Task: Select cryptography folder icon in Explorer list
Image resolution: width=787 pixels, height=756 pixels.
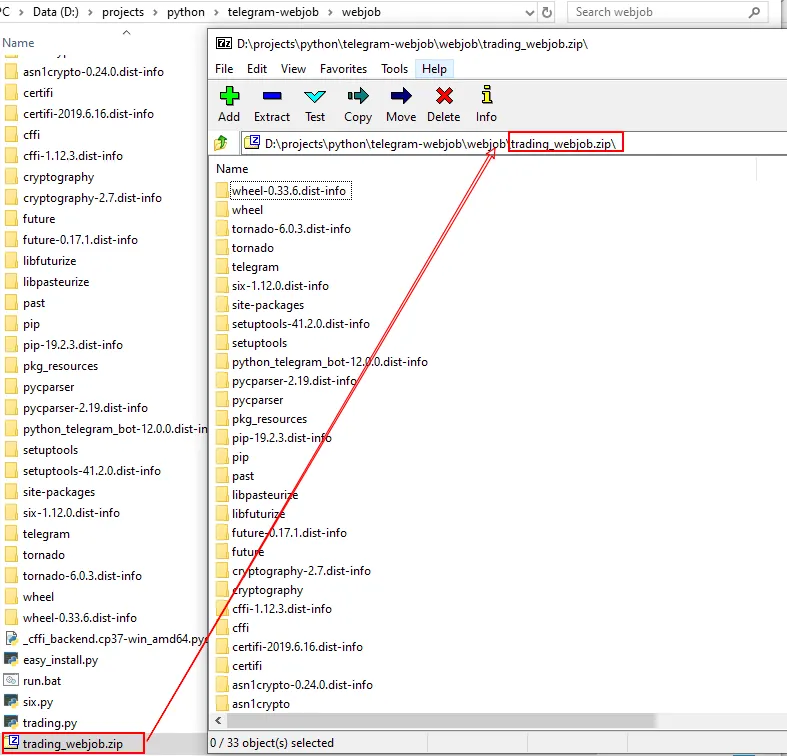Action: point(11,177)
